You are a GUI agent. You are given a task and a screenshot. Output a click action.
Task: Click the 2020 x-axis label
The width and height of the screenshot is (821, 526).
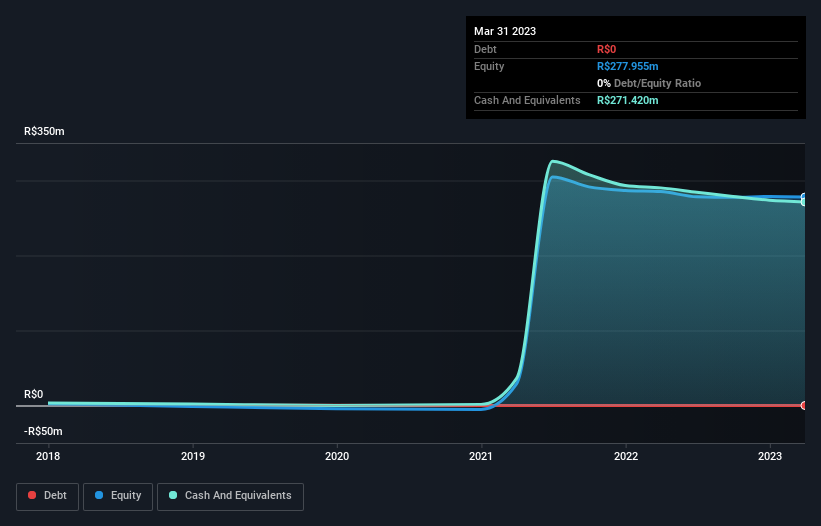click(337, 456)
